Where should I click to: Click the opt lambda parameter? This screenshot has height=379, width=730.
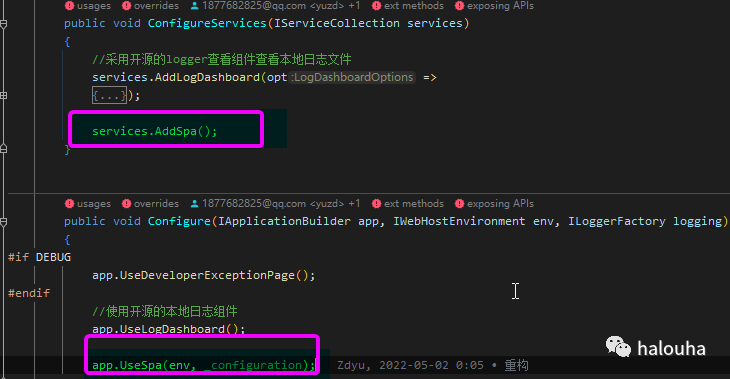pyautogui.click(x=277, y=77)
